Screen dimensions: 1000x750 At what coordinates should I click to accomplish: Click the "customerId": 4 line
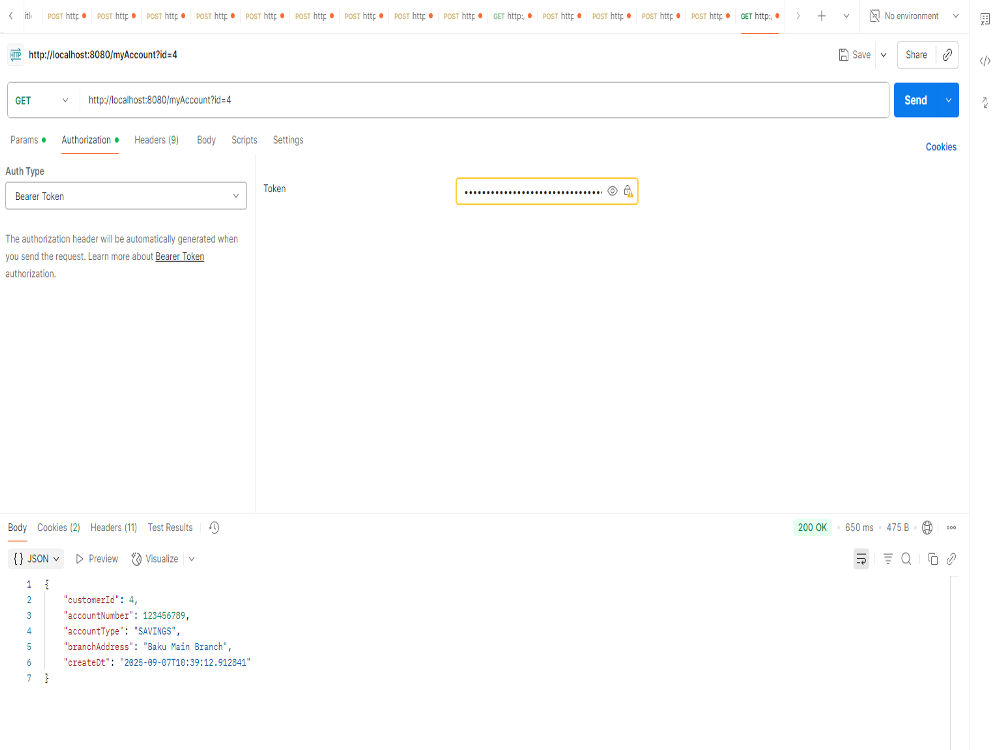point(101,599)
